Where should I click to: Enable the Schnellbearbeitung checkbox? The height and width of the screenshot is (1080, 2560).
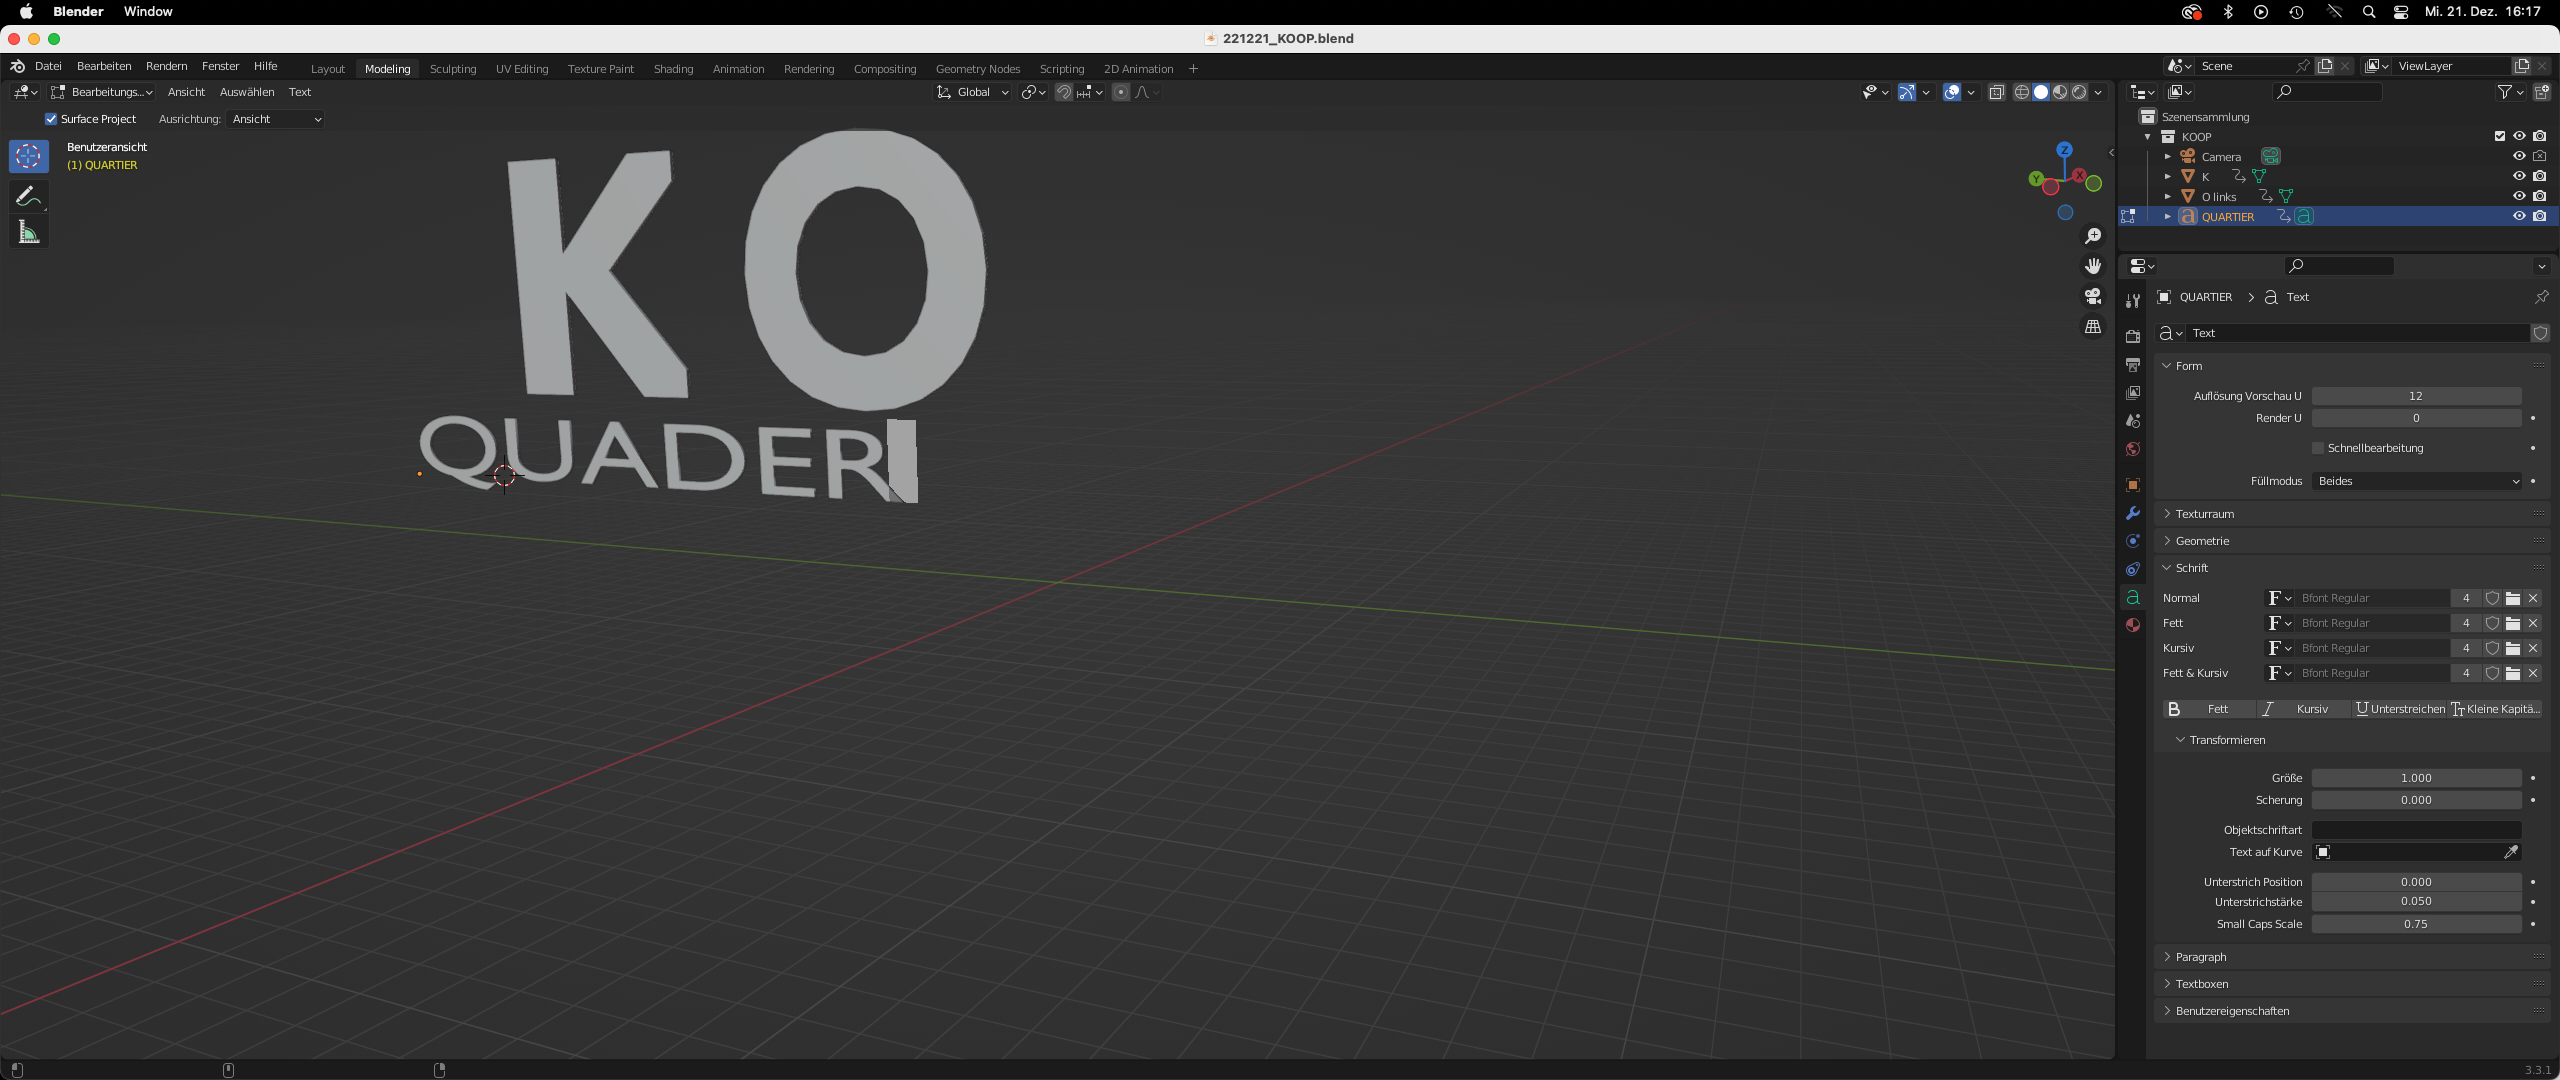click(x=2318, y=448)
